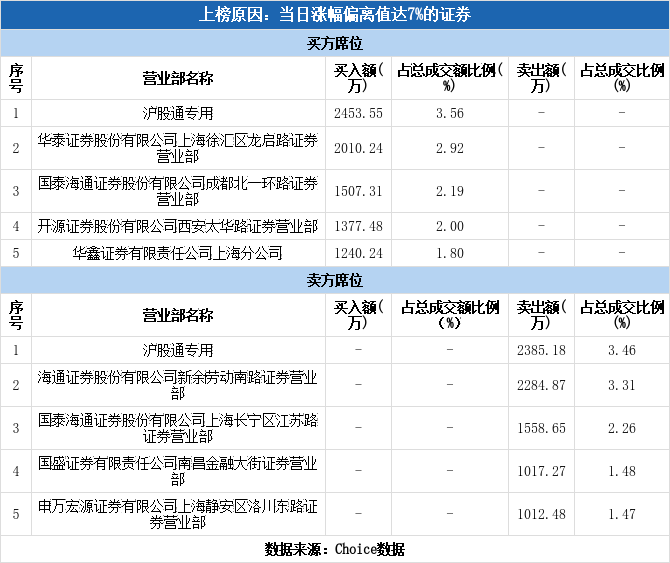
Task: Select sell amount 2385.18
Action: point(541,350)
